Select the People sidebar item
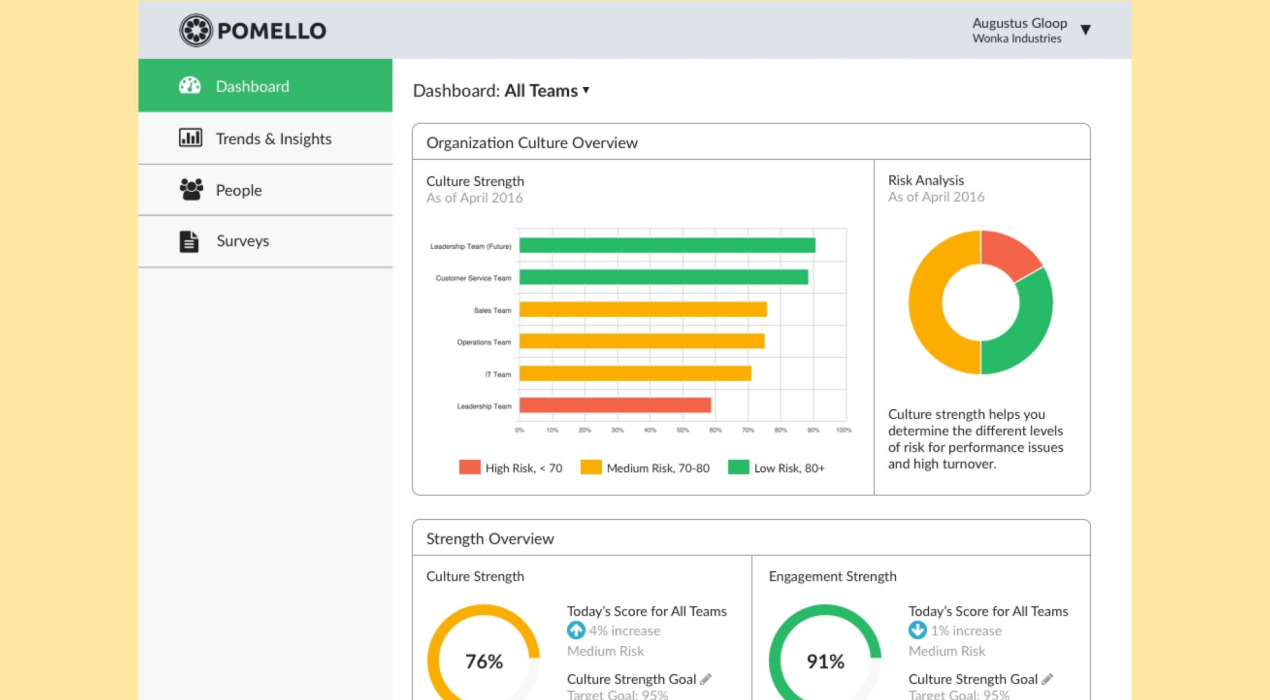1270x700 pixels. [239, 190]
